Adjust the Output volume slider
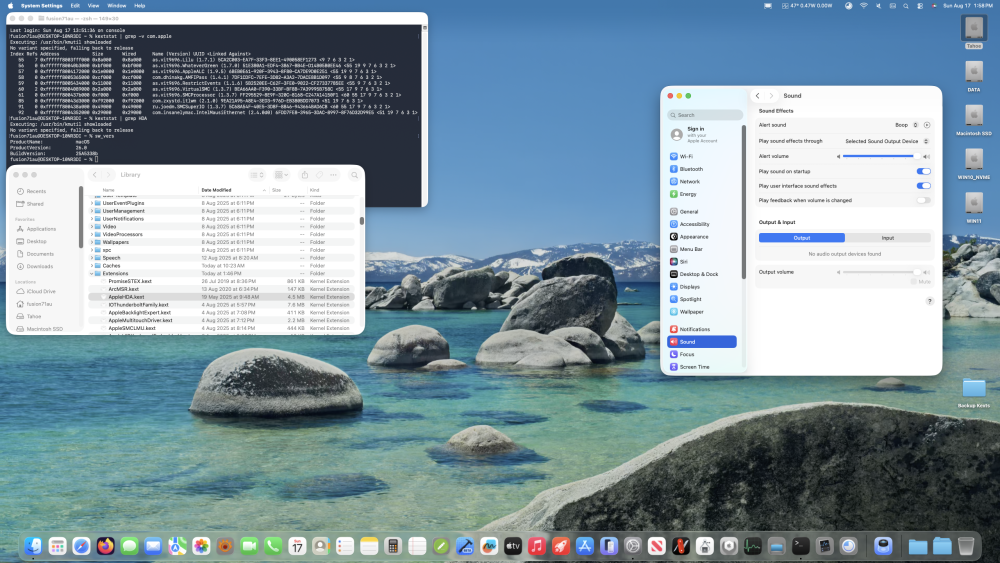 coord(881,272)
